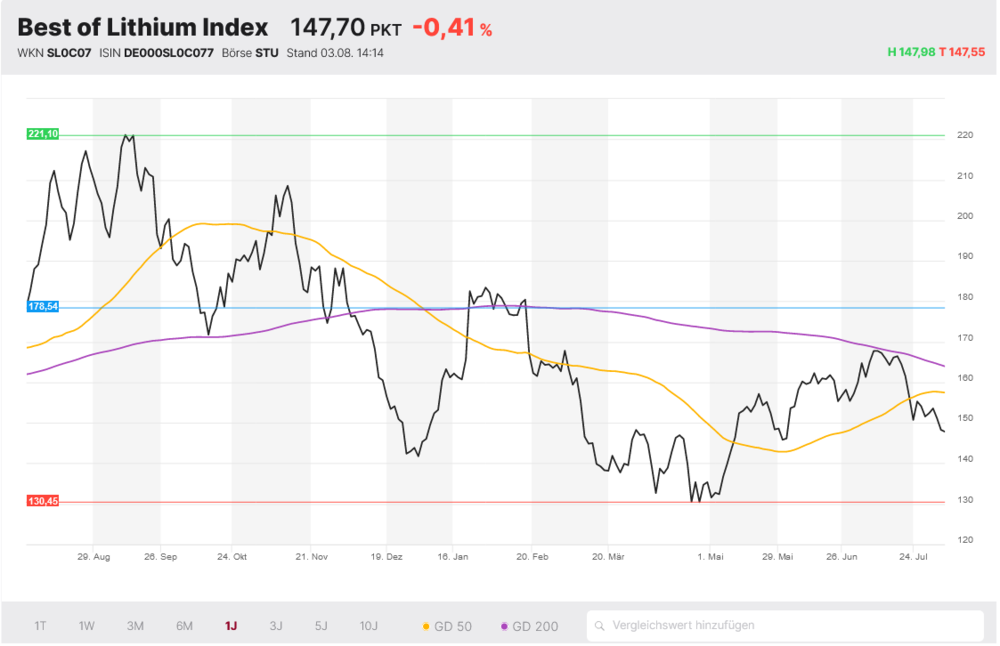Switch chart to 3M range
Viewport: 1000px width, 646px height.
coord(135,626)
